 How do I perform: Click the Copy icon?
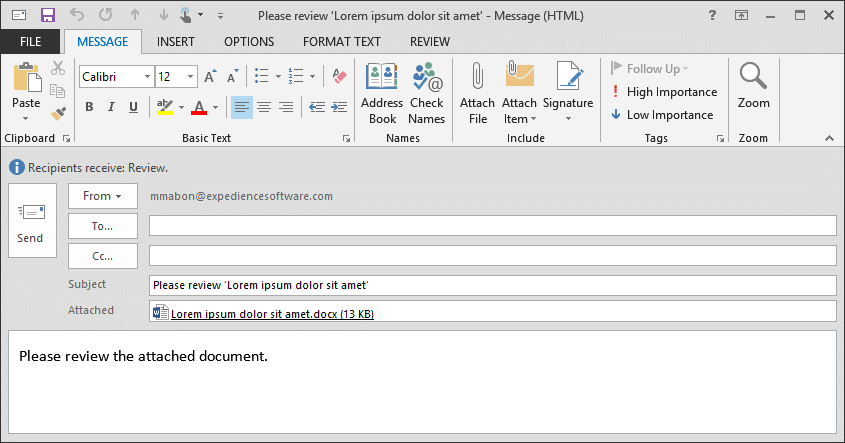(x=58, y=91)
